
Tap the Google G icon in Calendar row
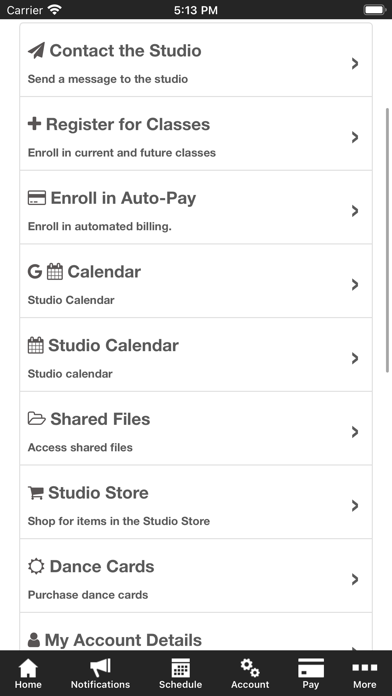click(35, 272)
